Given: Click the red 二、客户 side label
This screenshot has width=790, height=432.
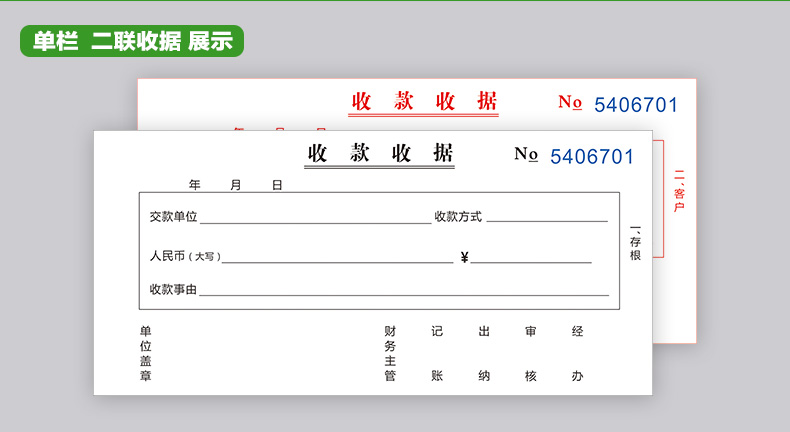Looking at the screenshot, I should tap(679, 192).
